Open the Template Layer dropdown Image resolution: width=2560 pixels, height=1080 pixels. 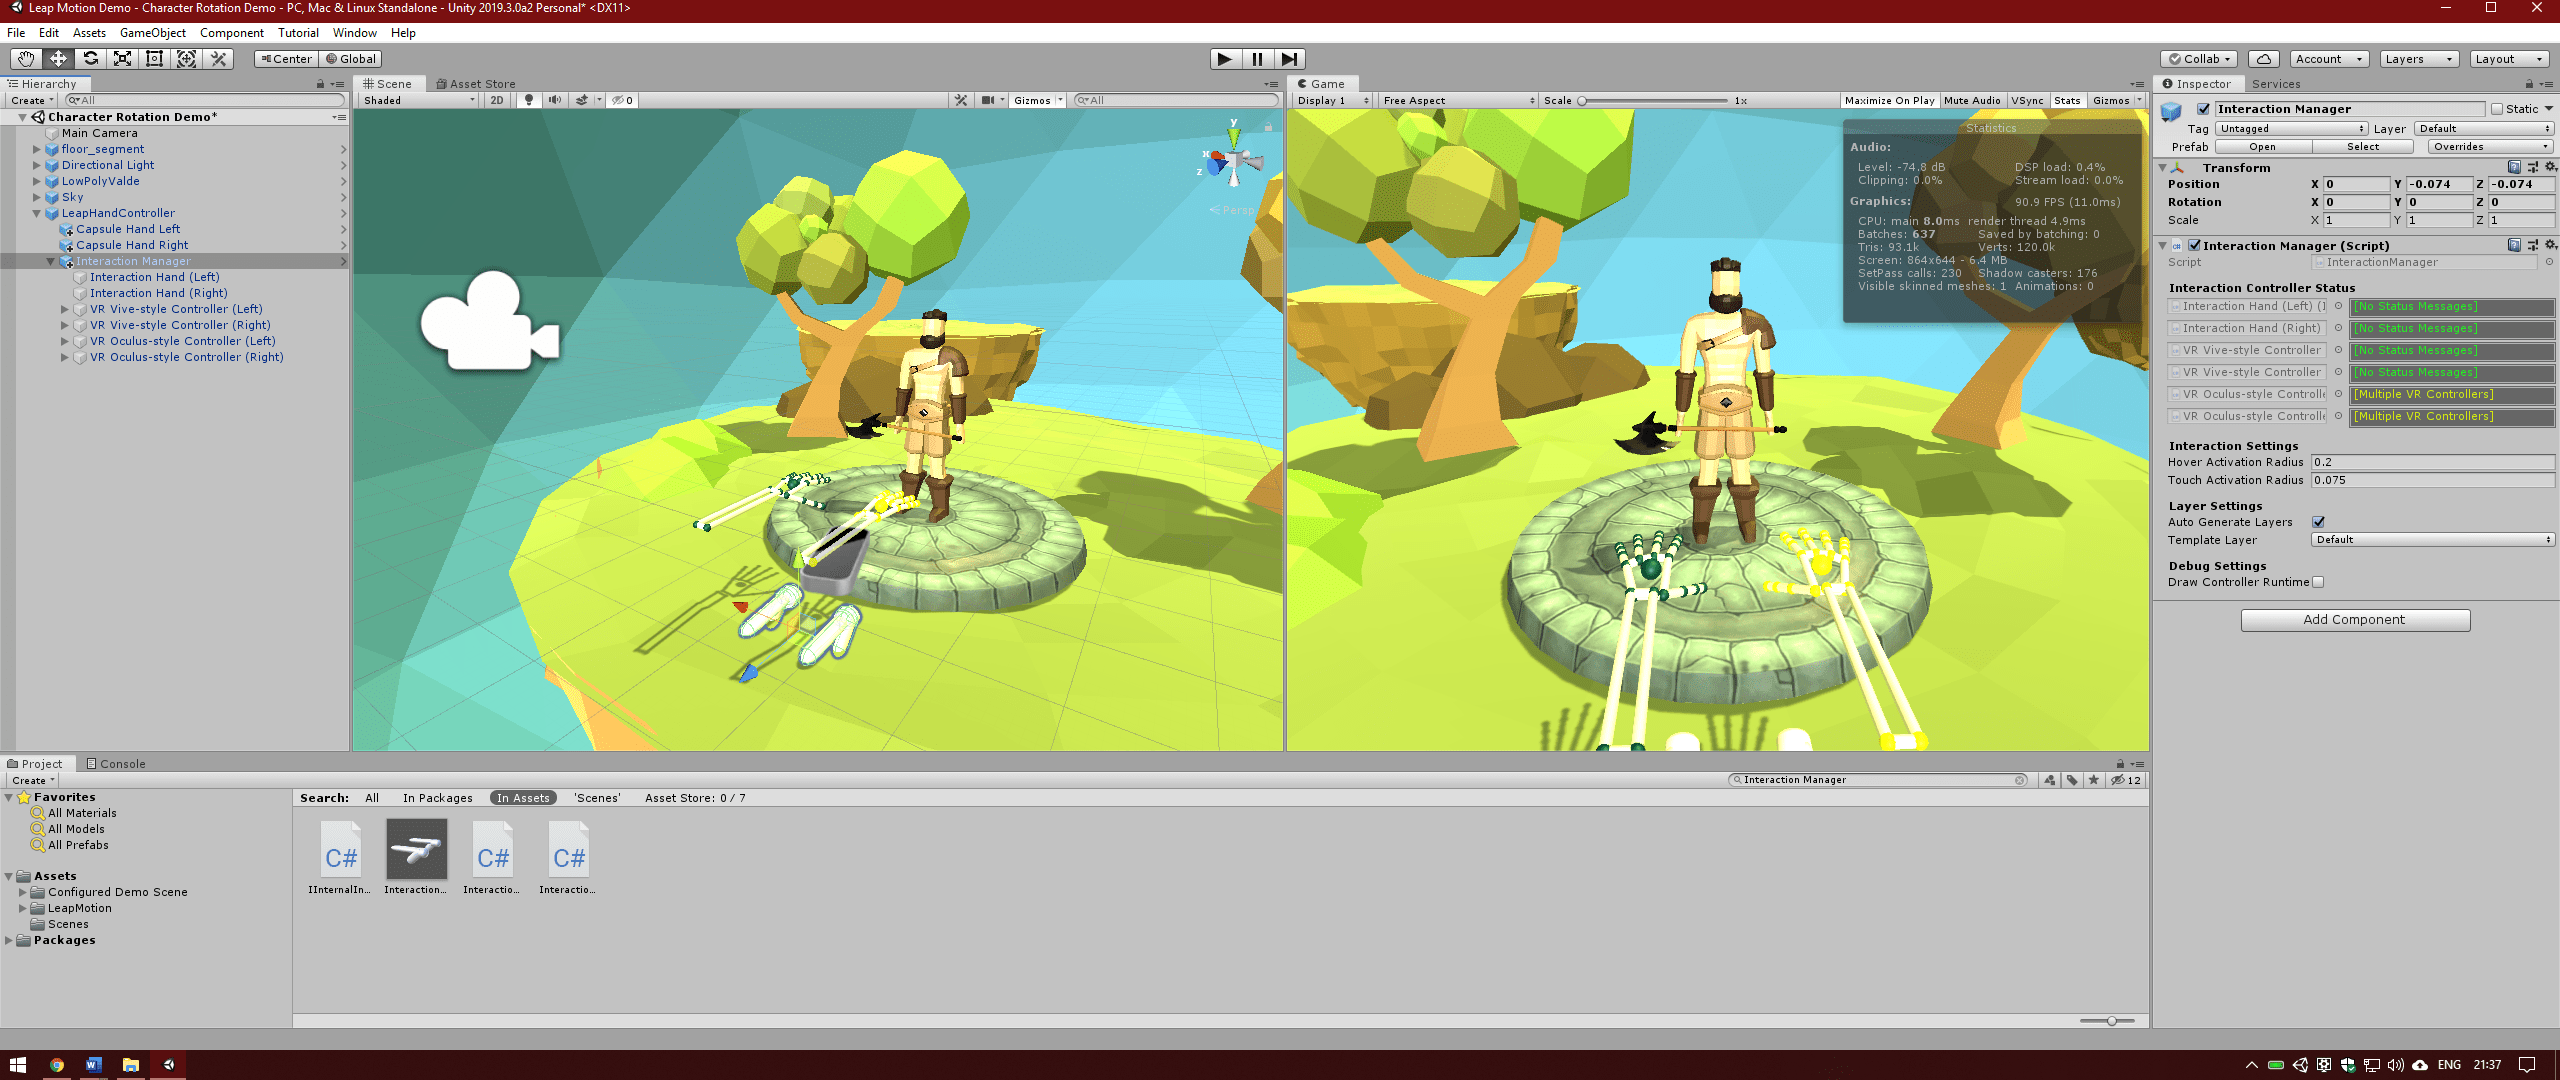point(2433,540)
